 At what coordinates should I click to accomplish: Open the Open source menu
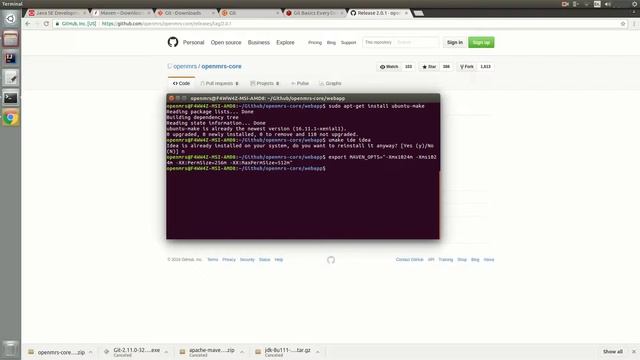[226, 42]
